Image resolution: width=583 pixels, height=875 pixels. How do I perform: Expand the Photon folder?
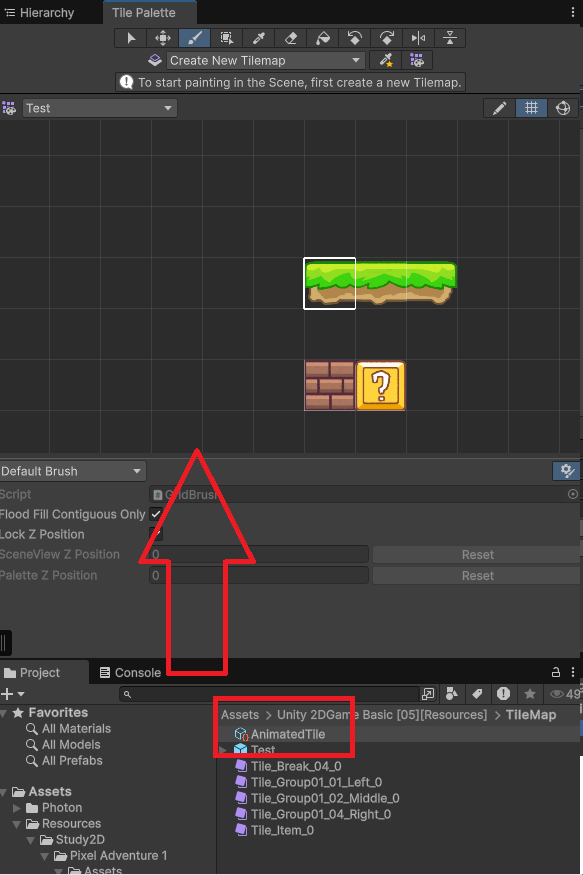point(17,808)
